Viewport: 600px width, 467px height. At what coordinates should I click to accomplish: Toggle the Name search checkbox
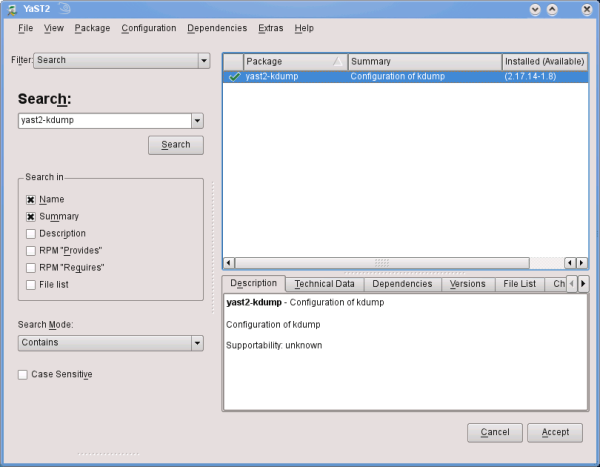click(31, 200)
